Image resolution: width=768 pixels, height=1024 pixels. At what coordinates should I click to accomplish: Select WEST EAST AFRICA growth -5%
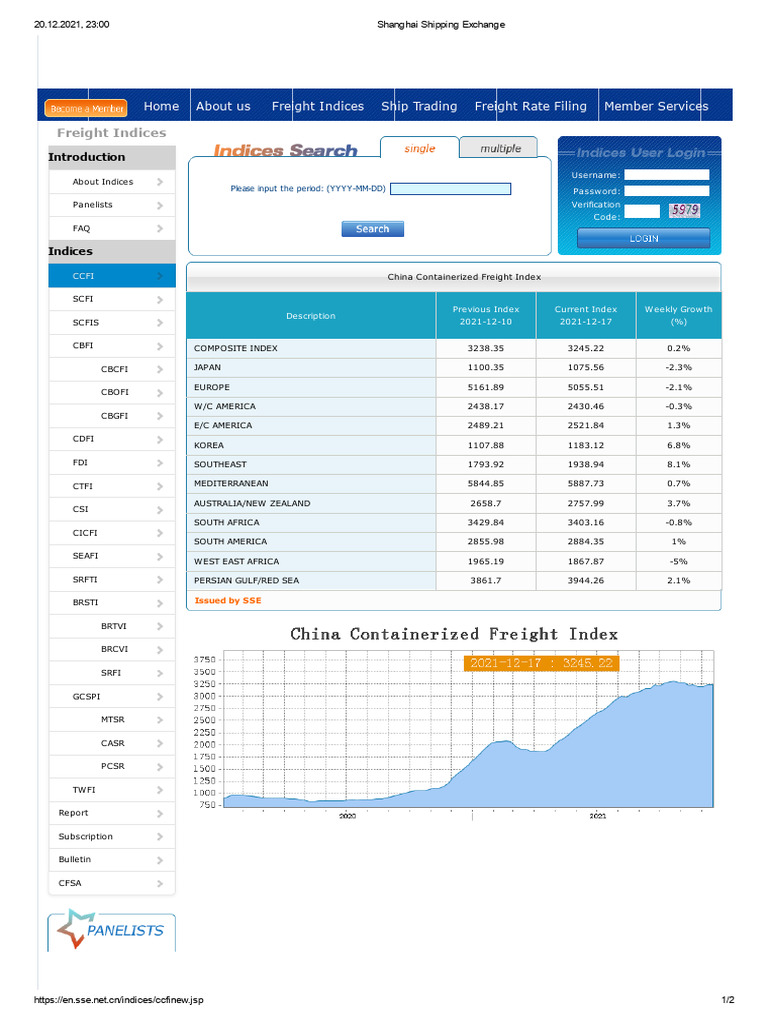[679, 561]
